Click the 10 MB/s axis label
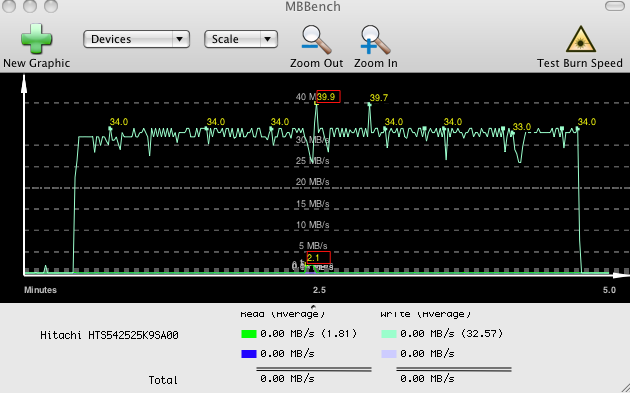 [x=313, y=225]
